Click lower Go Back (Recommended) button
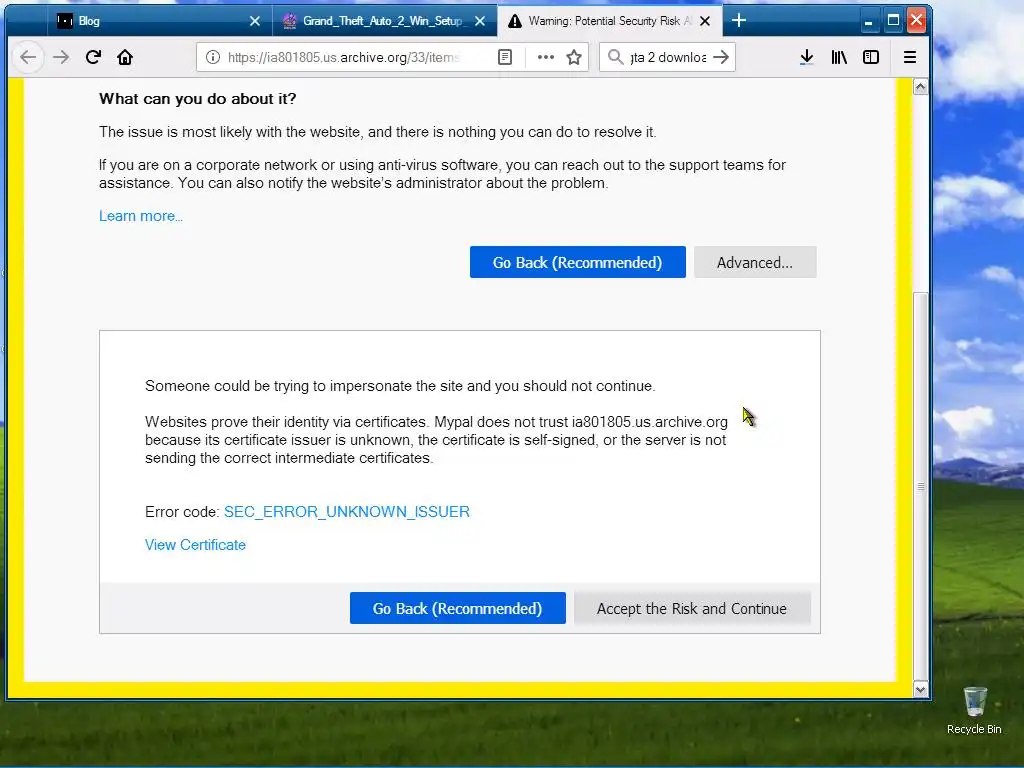 (457, 608)
